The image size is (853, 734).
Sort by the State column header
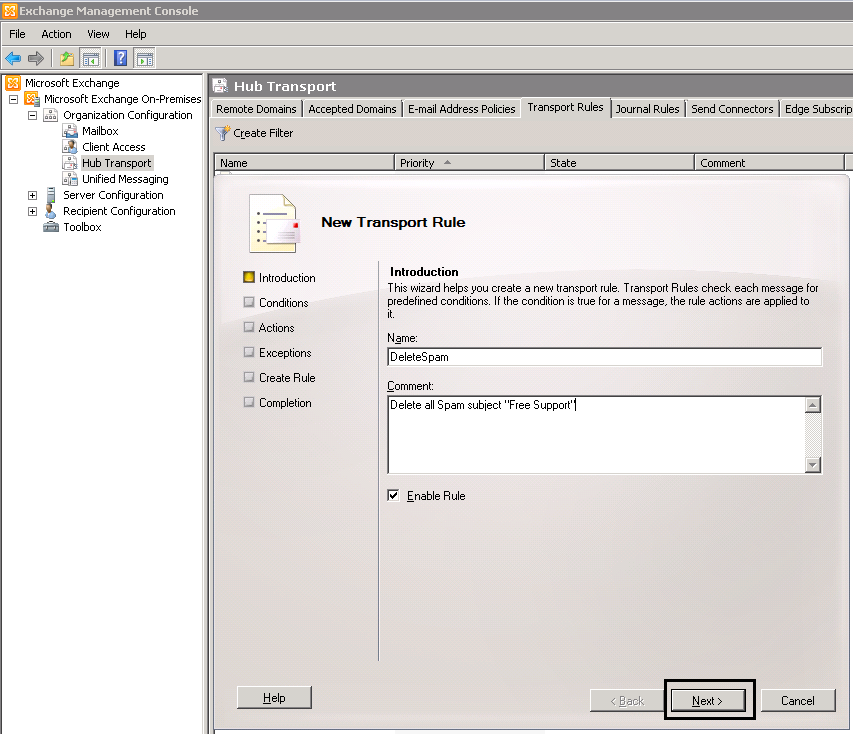(x=619, y=163)
